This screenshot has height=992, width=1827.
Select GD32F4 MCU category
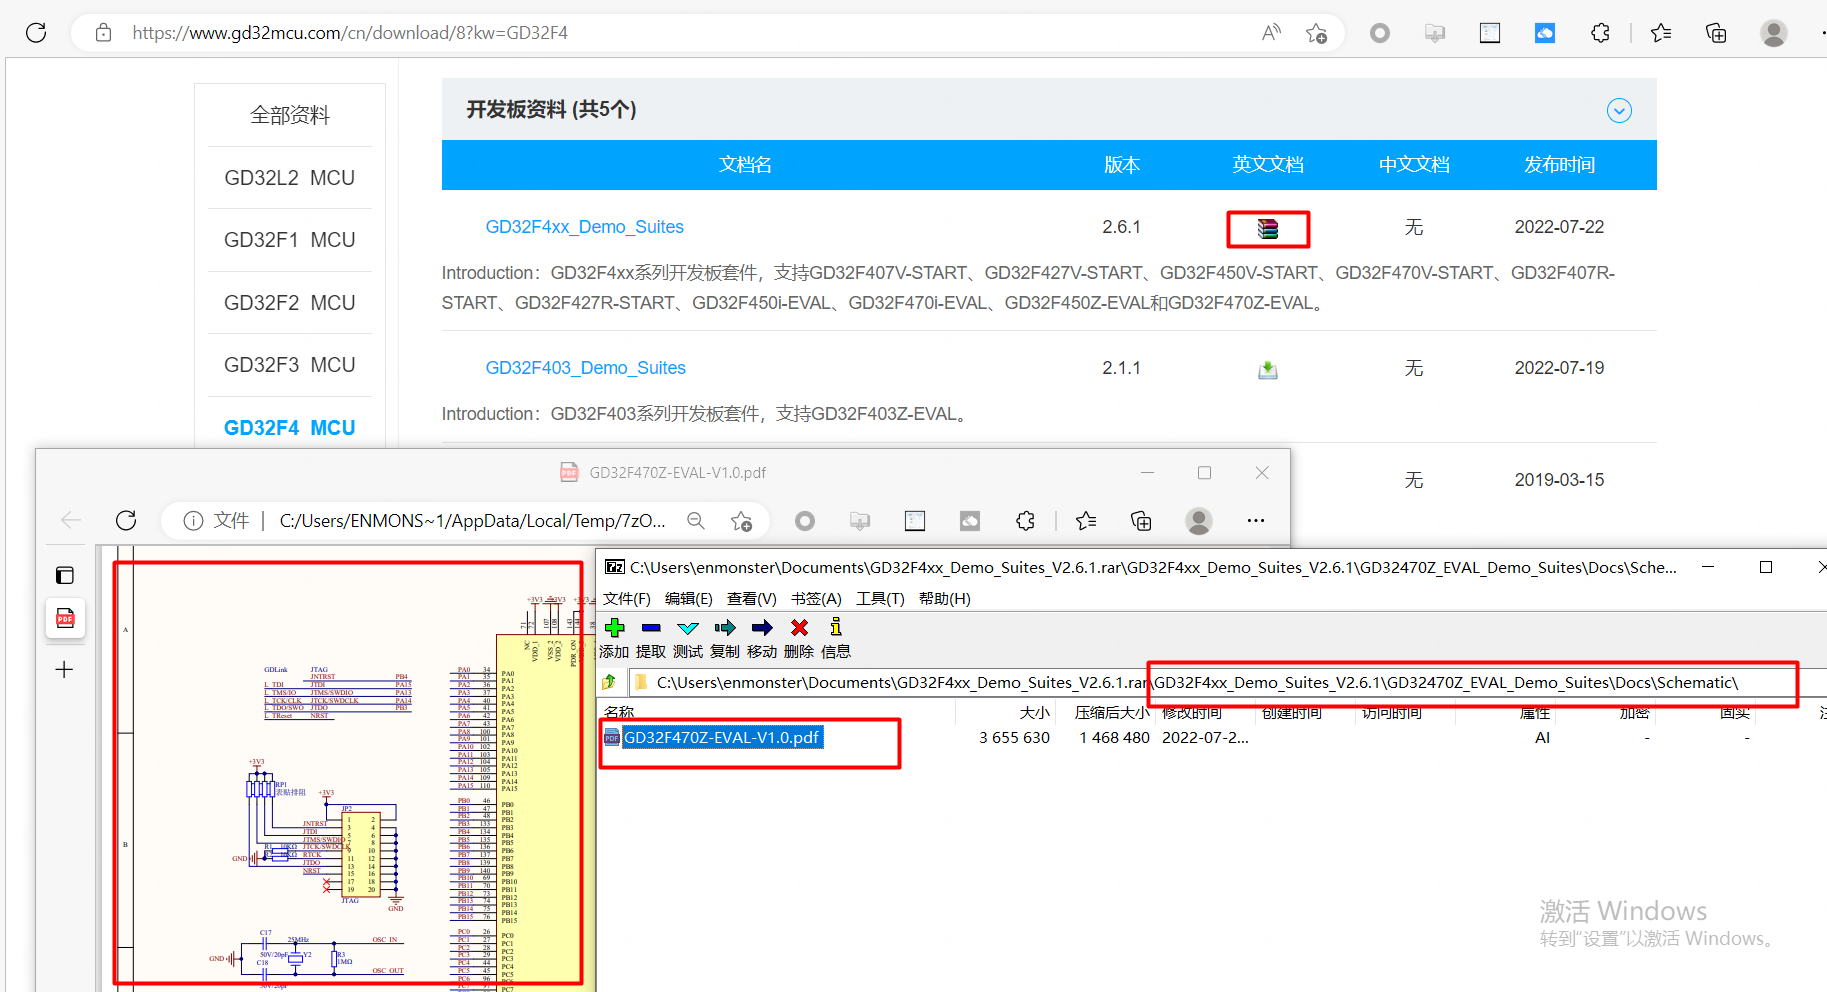click(x=290, y=428)
